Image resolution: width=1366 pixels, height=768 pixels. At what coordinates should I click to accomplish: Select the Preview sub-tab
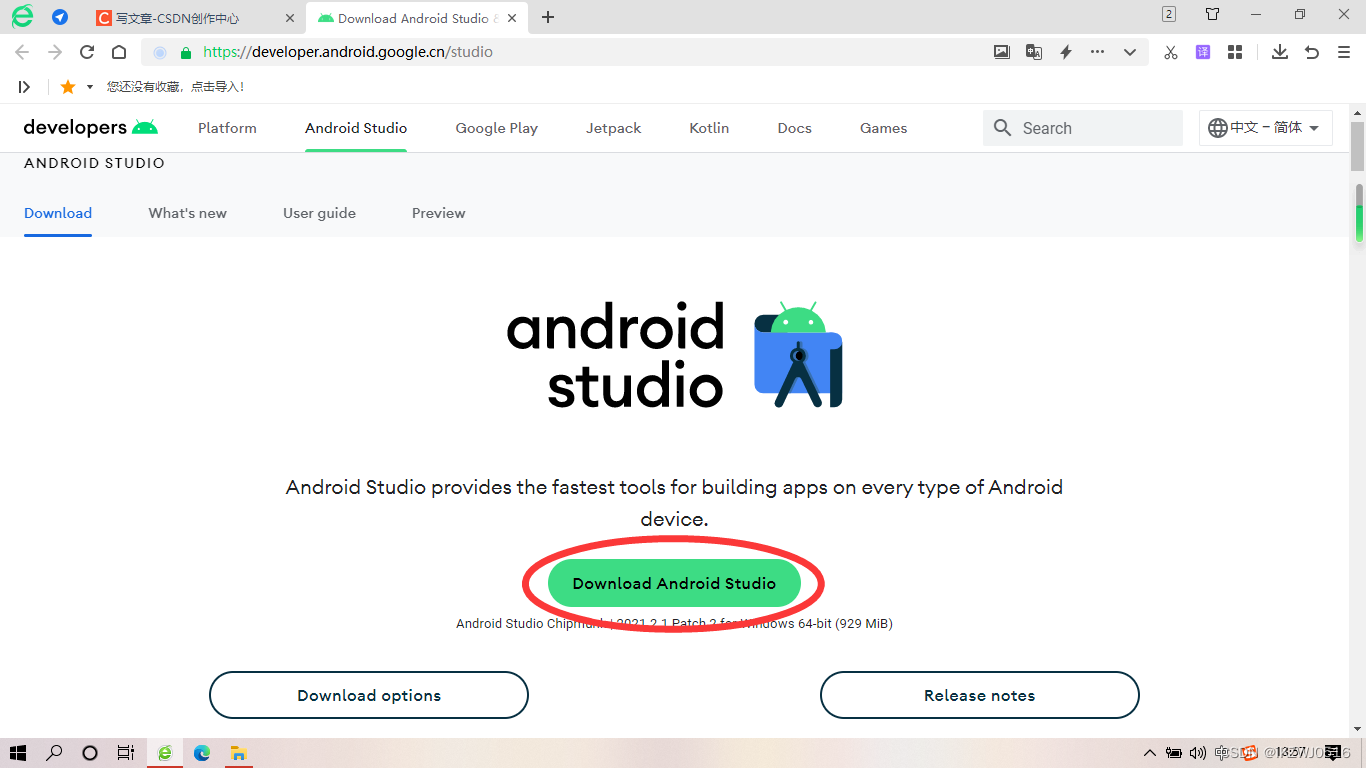point(439,213)
